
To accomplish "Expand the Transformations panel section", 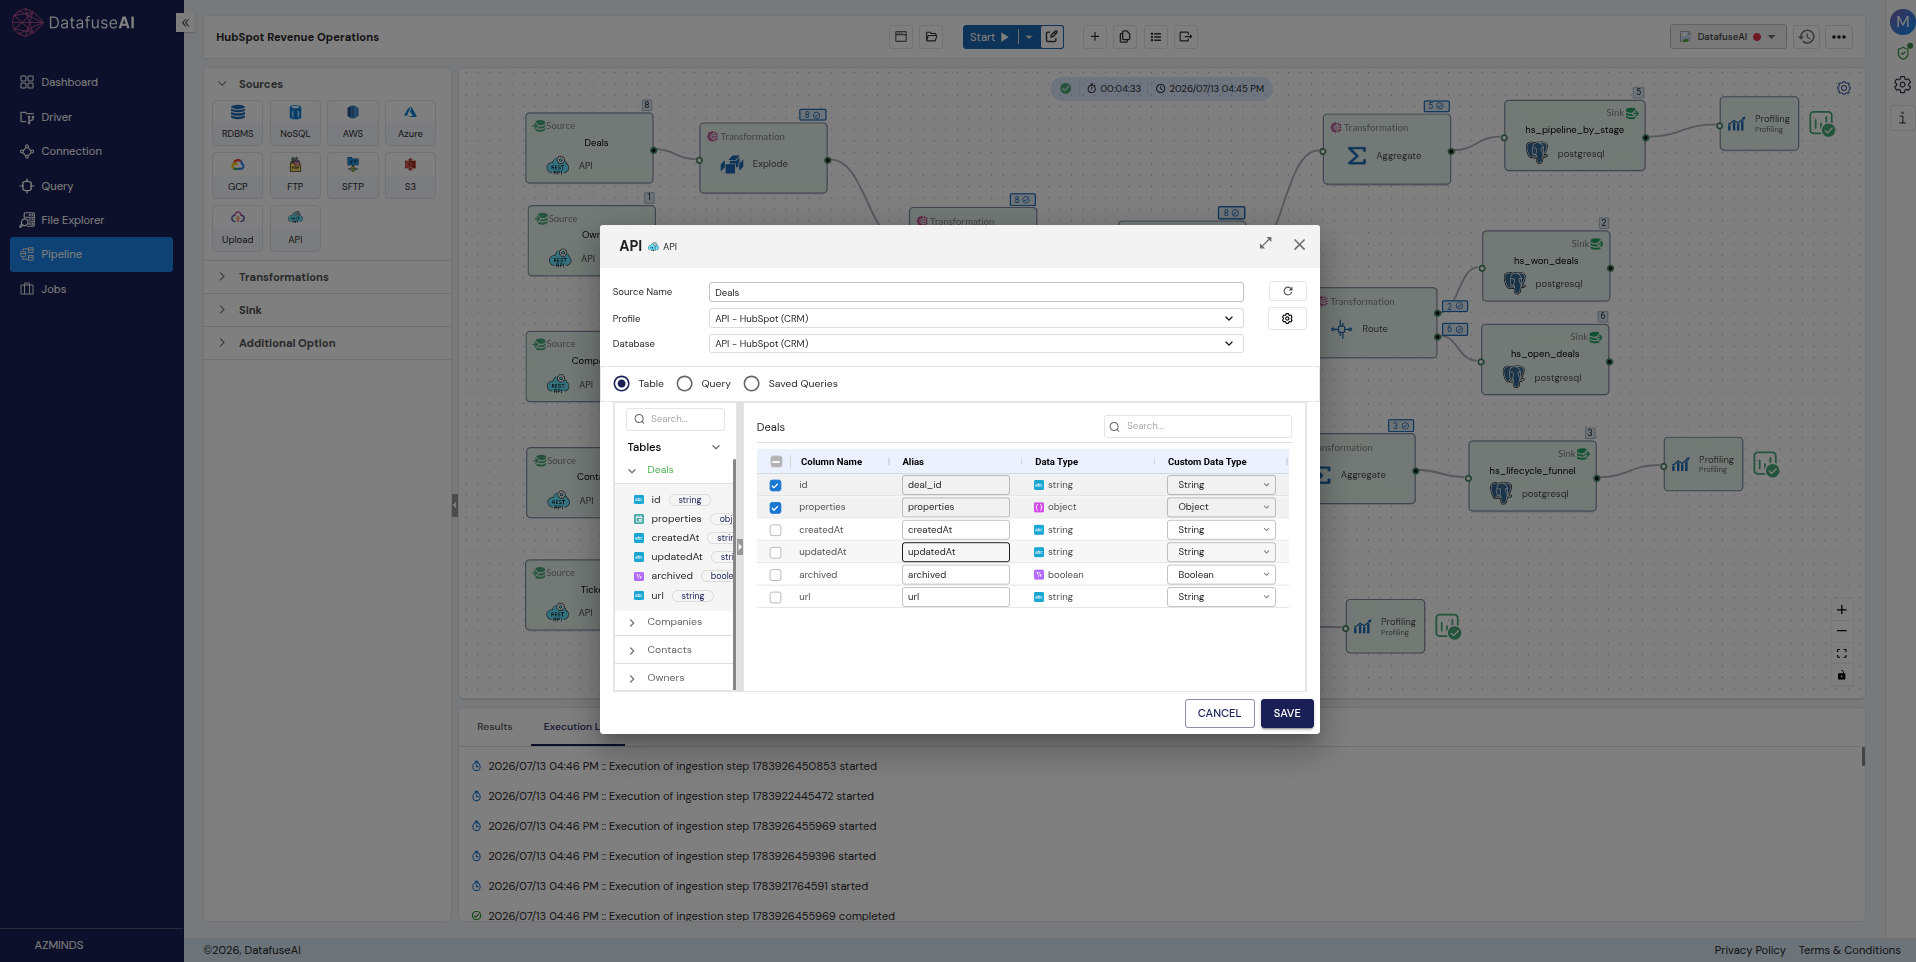I will tap(328, 277).
